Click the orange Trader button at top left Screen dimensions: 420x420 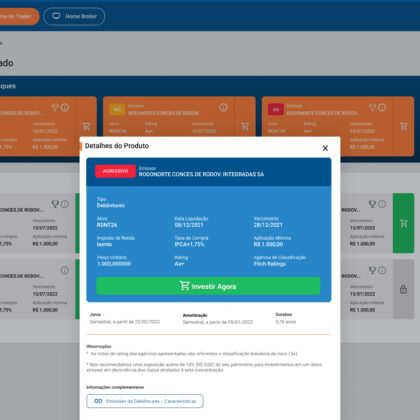(18, 16)
